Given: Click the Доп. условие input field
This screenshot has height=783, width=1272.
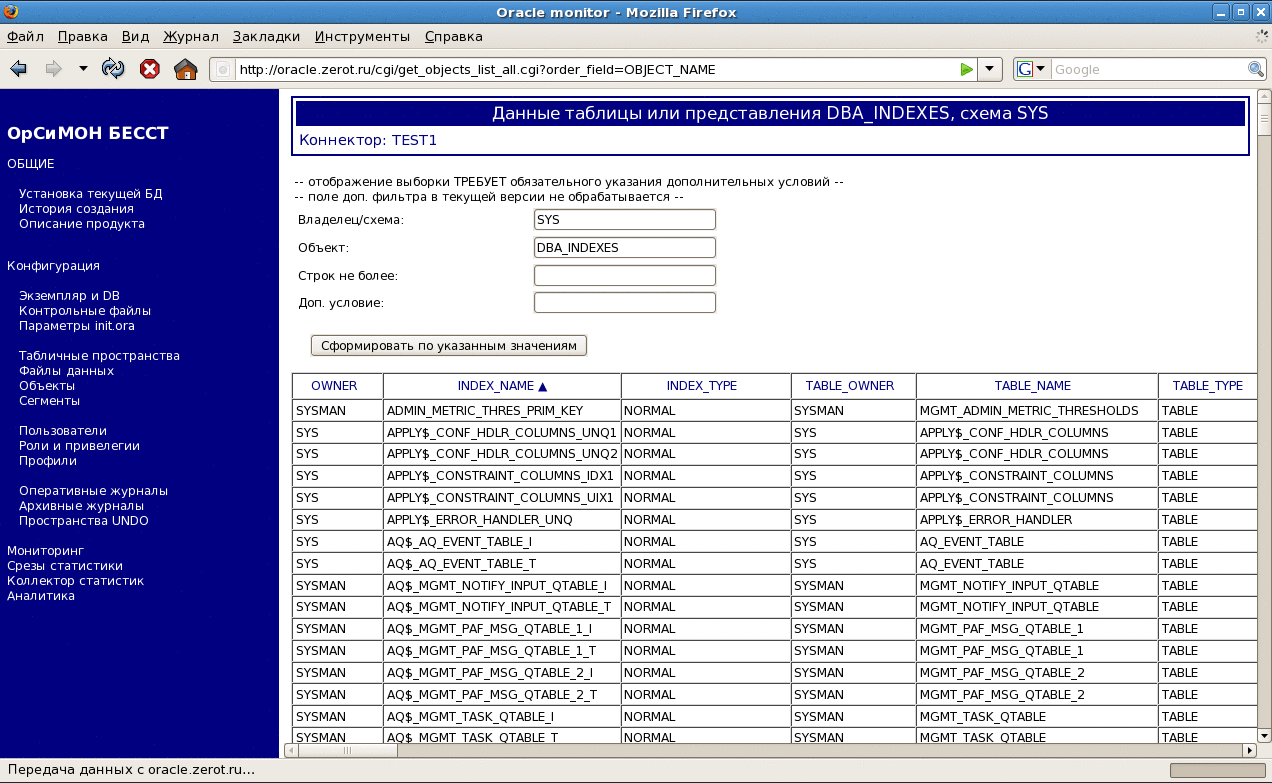Looking at the screenshot, I should tap(625, 302).
